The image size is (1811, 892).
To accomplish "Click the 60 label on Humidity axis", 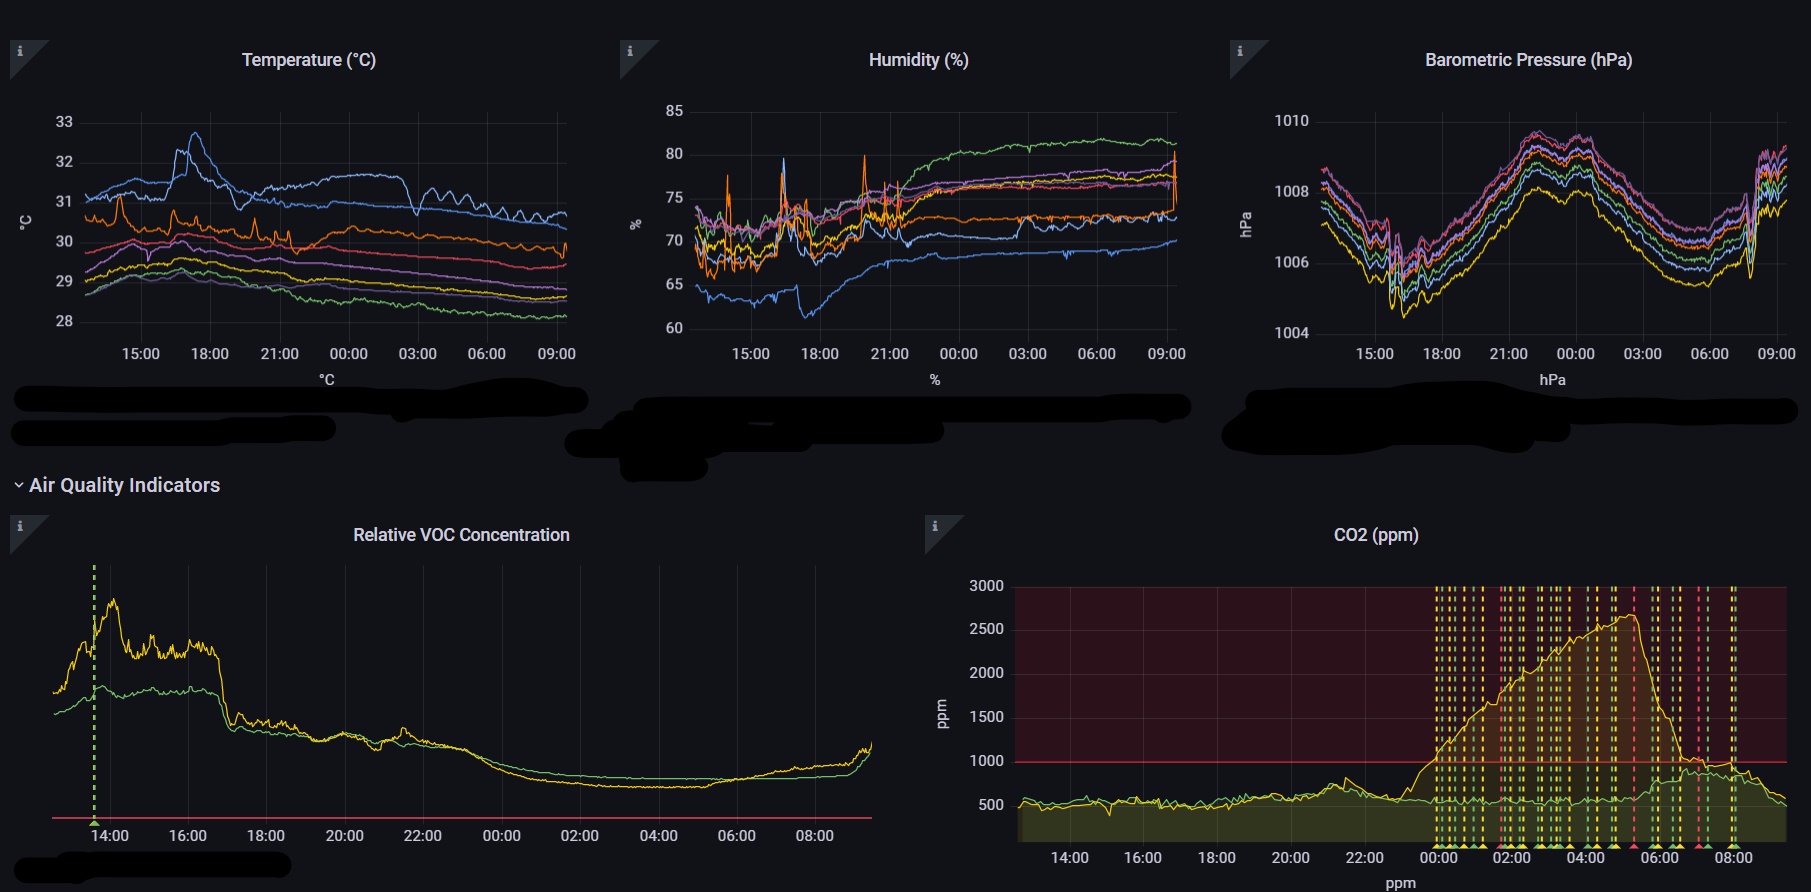I will pyautogui.click(x=674, y=328).
